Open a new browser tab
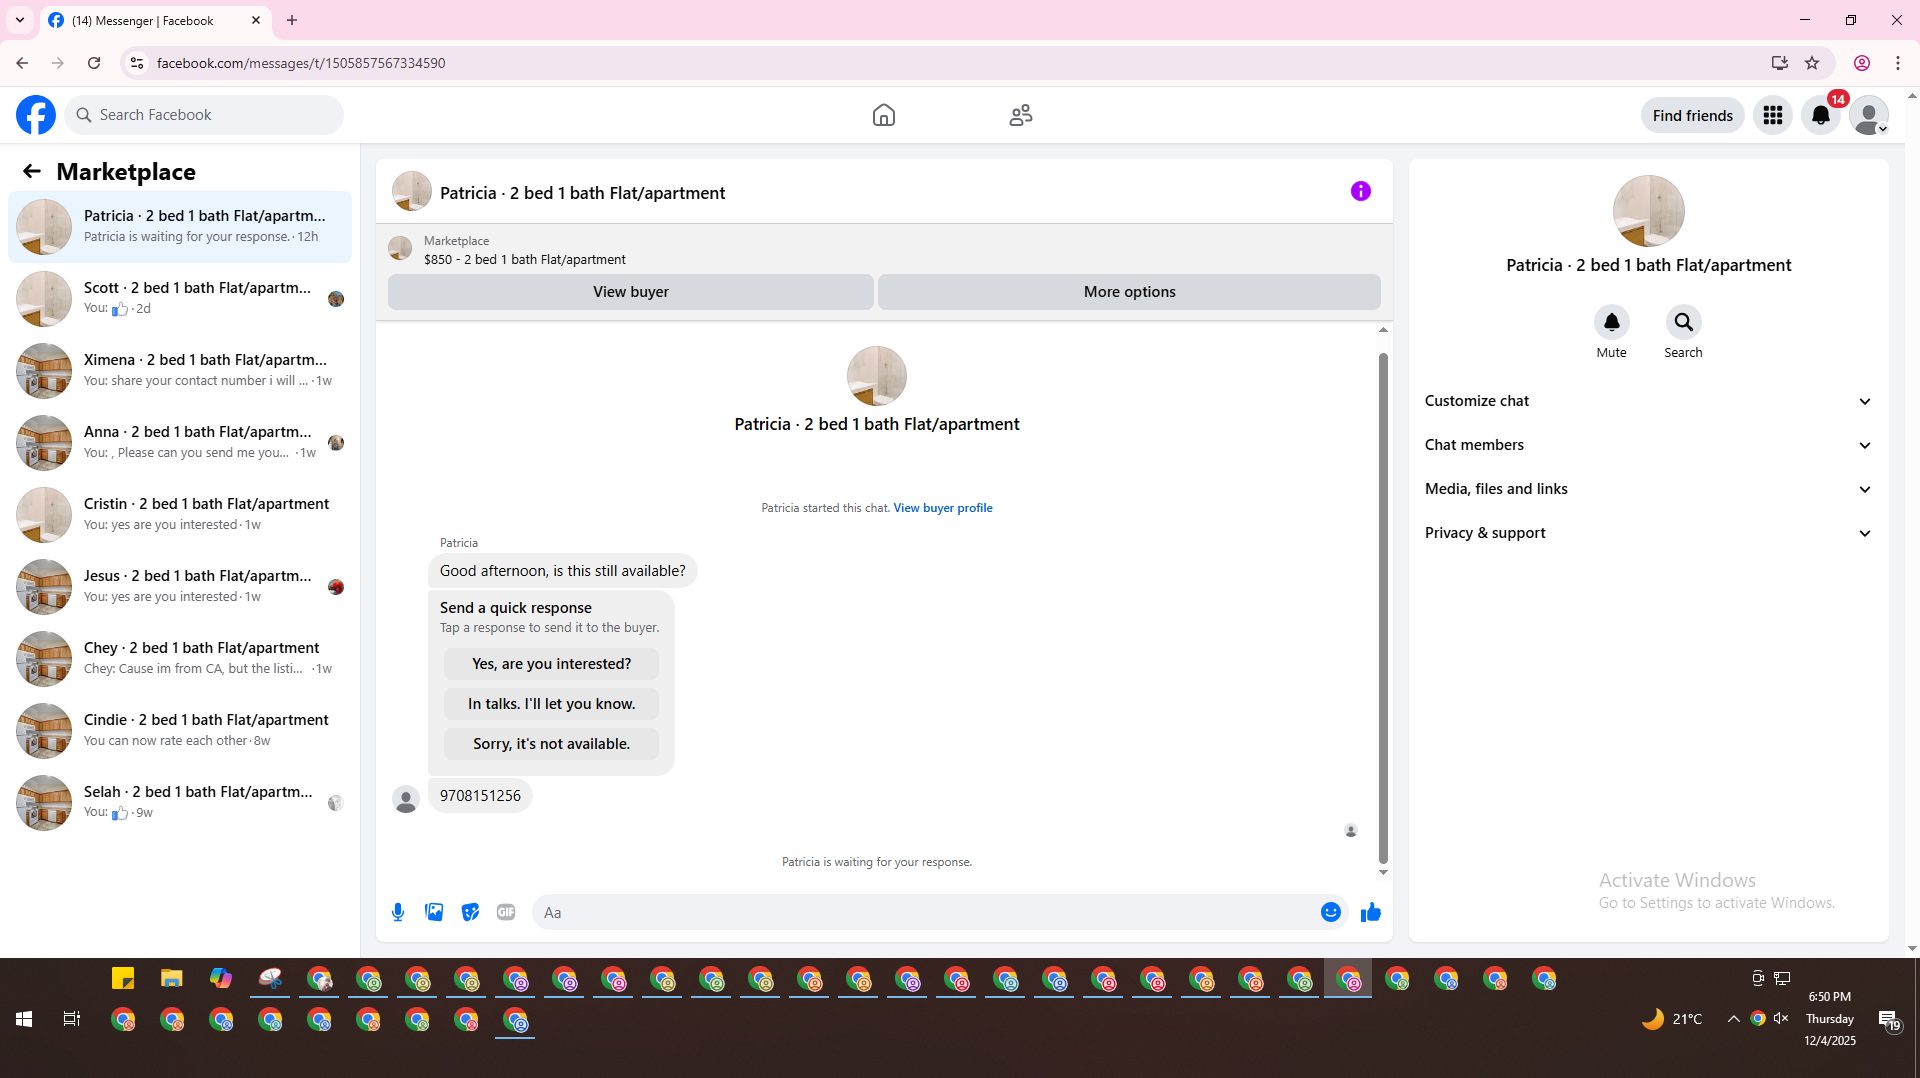Screen dimensions: 1920x1078 pyautogui.click(x=292, y=20)
